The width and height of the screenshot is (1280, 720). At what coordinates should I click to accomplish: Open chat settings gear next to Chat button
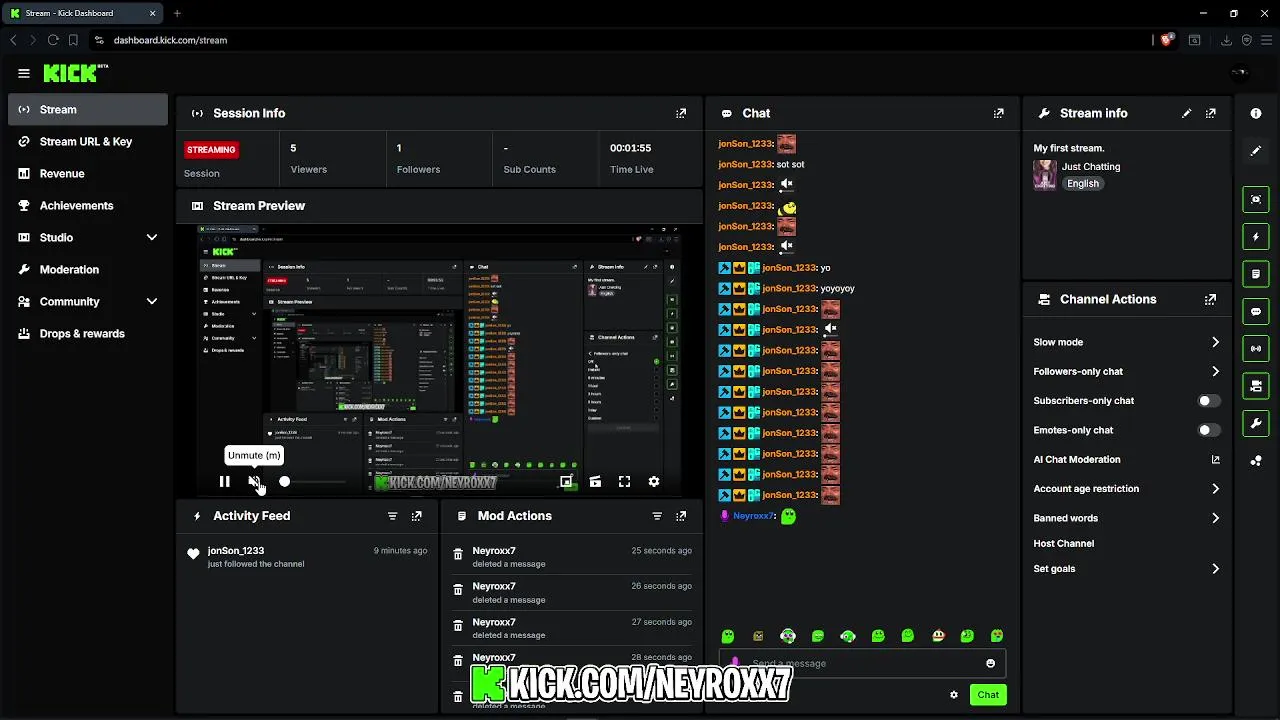[954, 695]
